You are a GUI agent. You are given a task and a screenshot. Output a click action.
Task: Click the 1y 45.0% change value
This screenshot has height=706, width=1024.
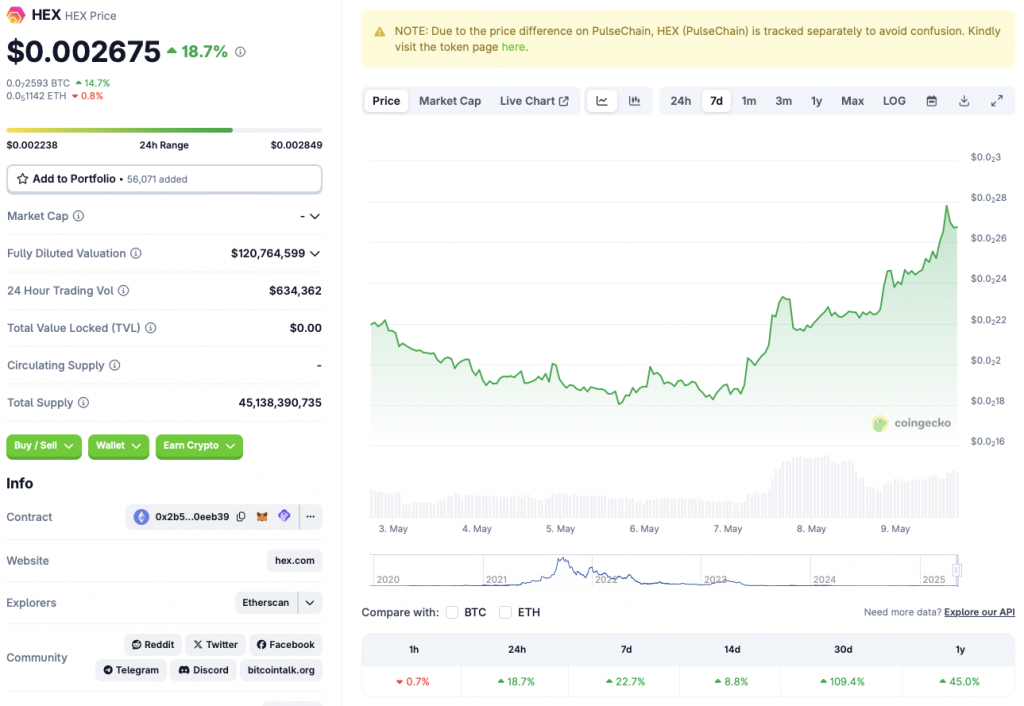(959, 681)
